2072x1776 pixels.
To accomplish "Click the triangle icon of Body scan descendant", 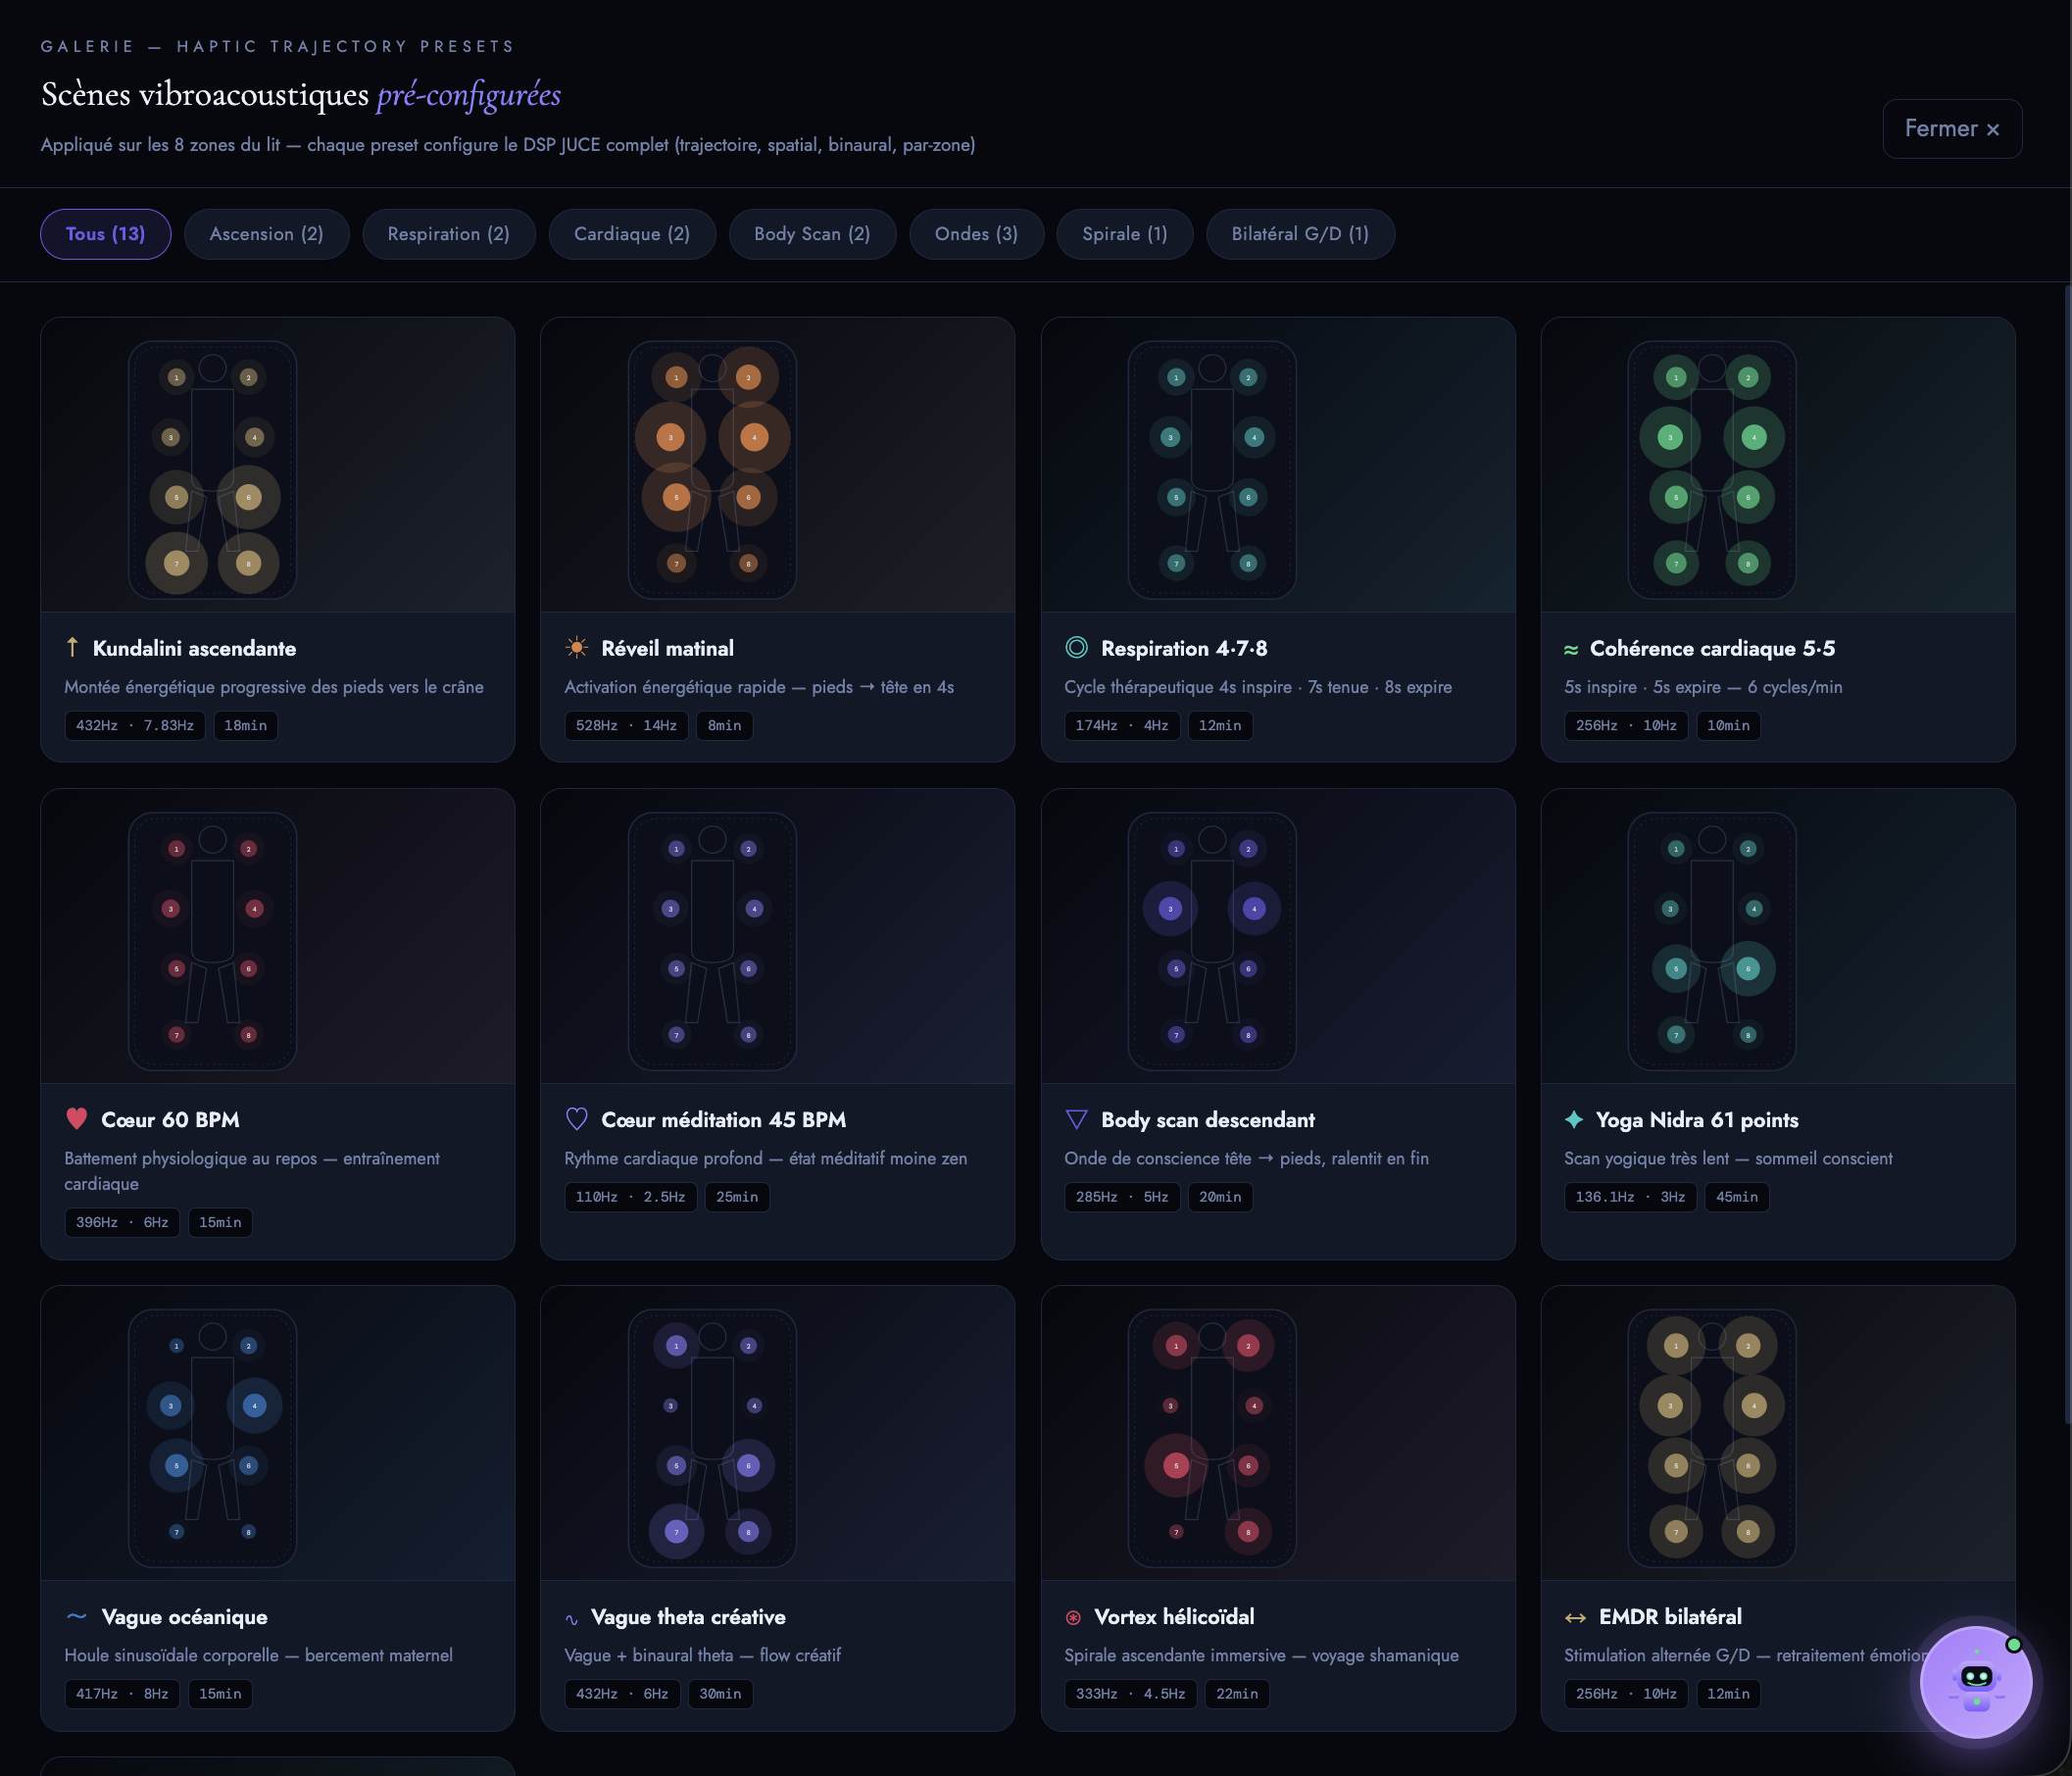I will [x=1076, y=1119].
